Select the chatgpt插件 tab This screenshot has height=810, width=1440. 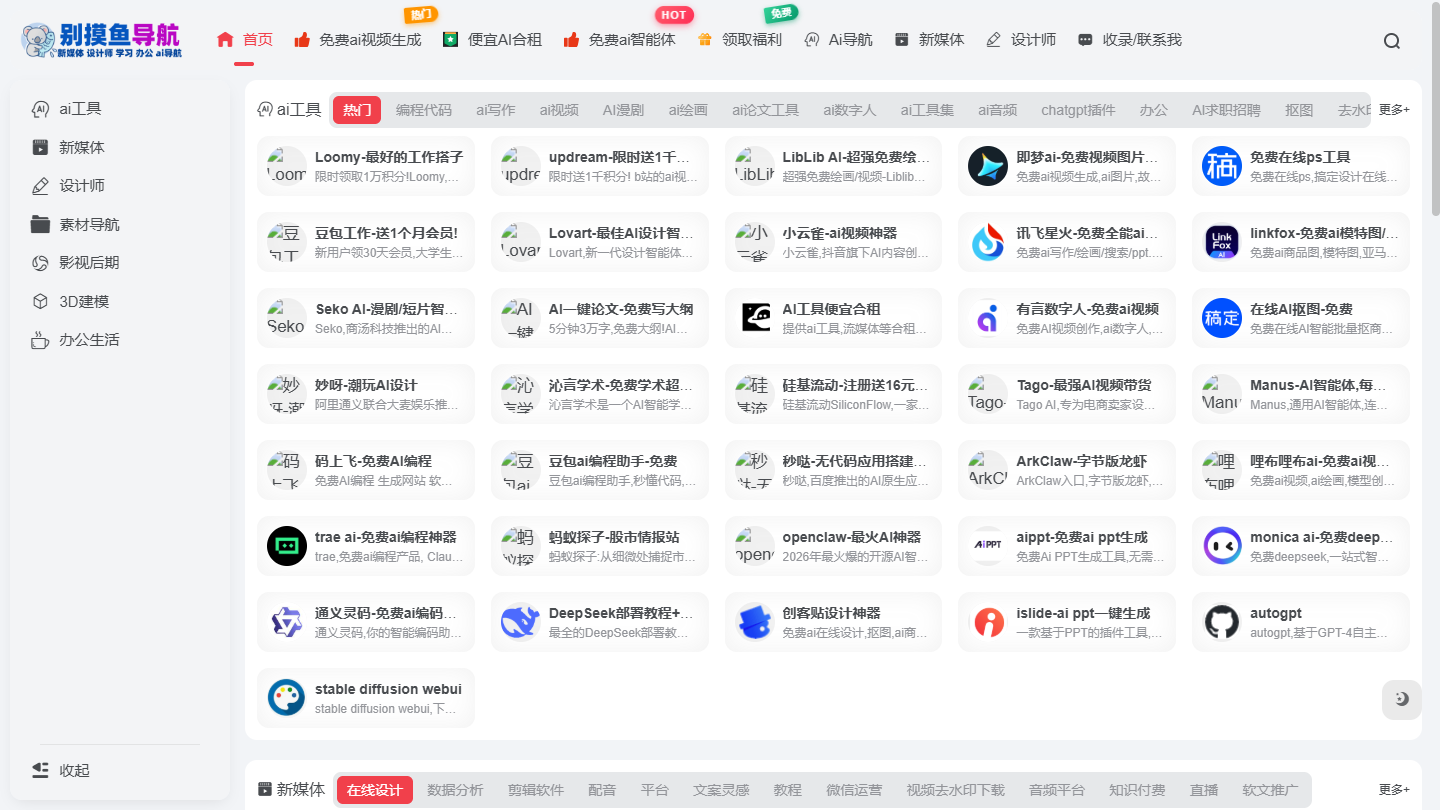tap(1078, 110)
